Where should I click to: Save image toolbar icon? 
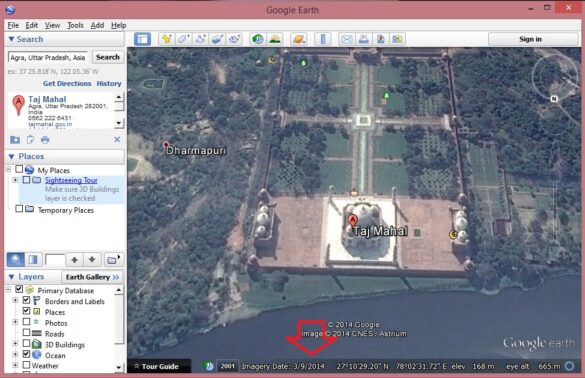click(381, 39)
